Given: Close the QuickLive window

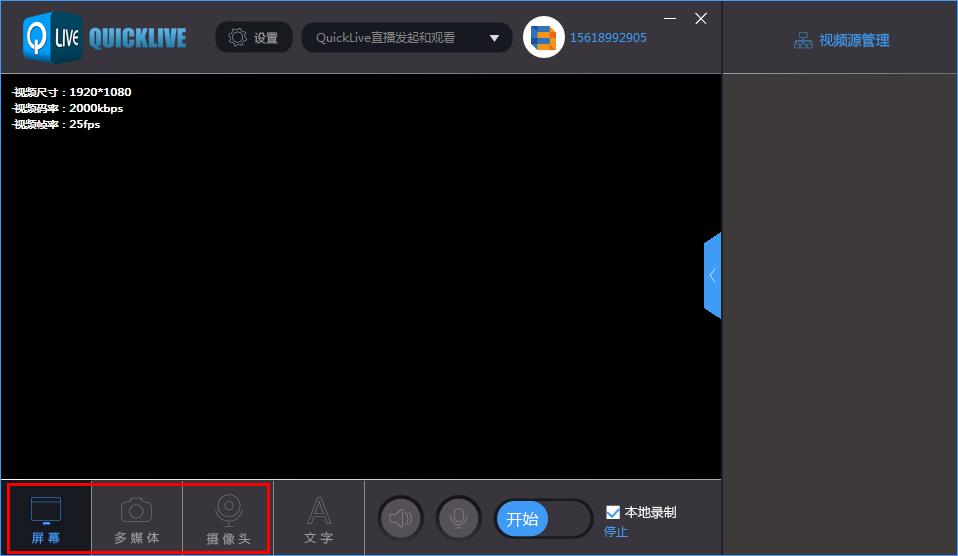Looking at the screenshot, I should tap(701, 18).
